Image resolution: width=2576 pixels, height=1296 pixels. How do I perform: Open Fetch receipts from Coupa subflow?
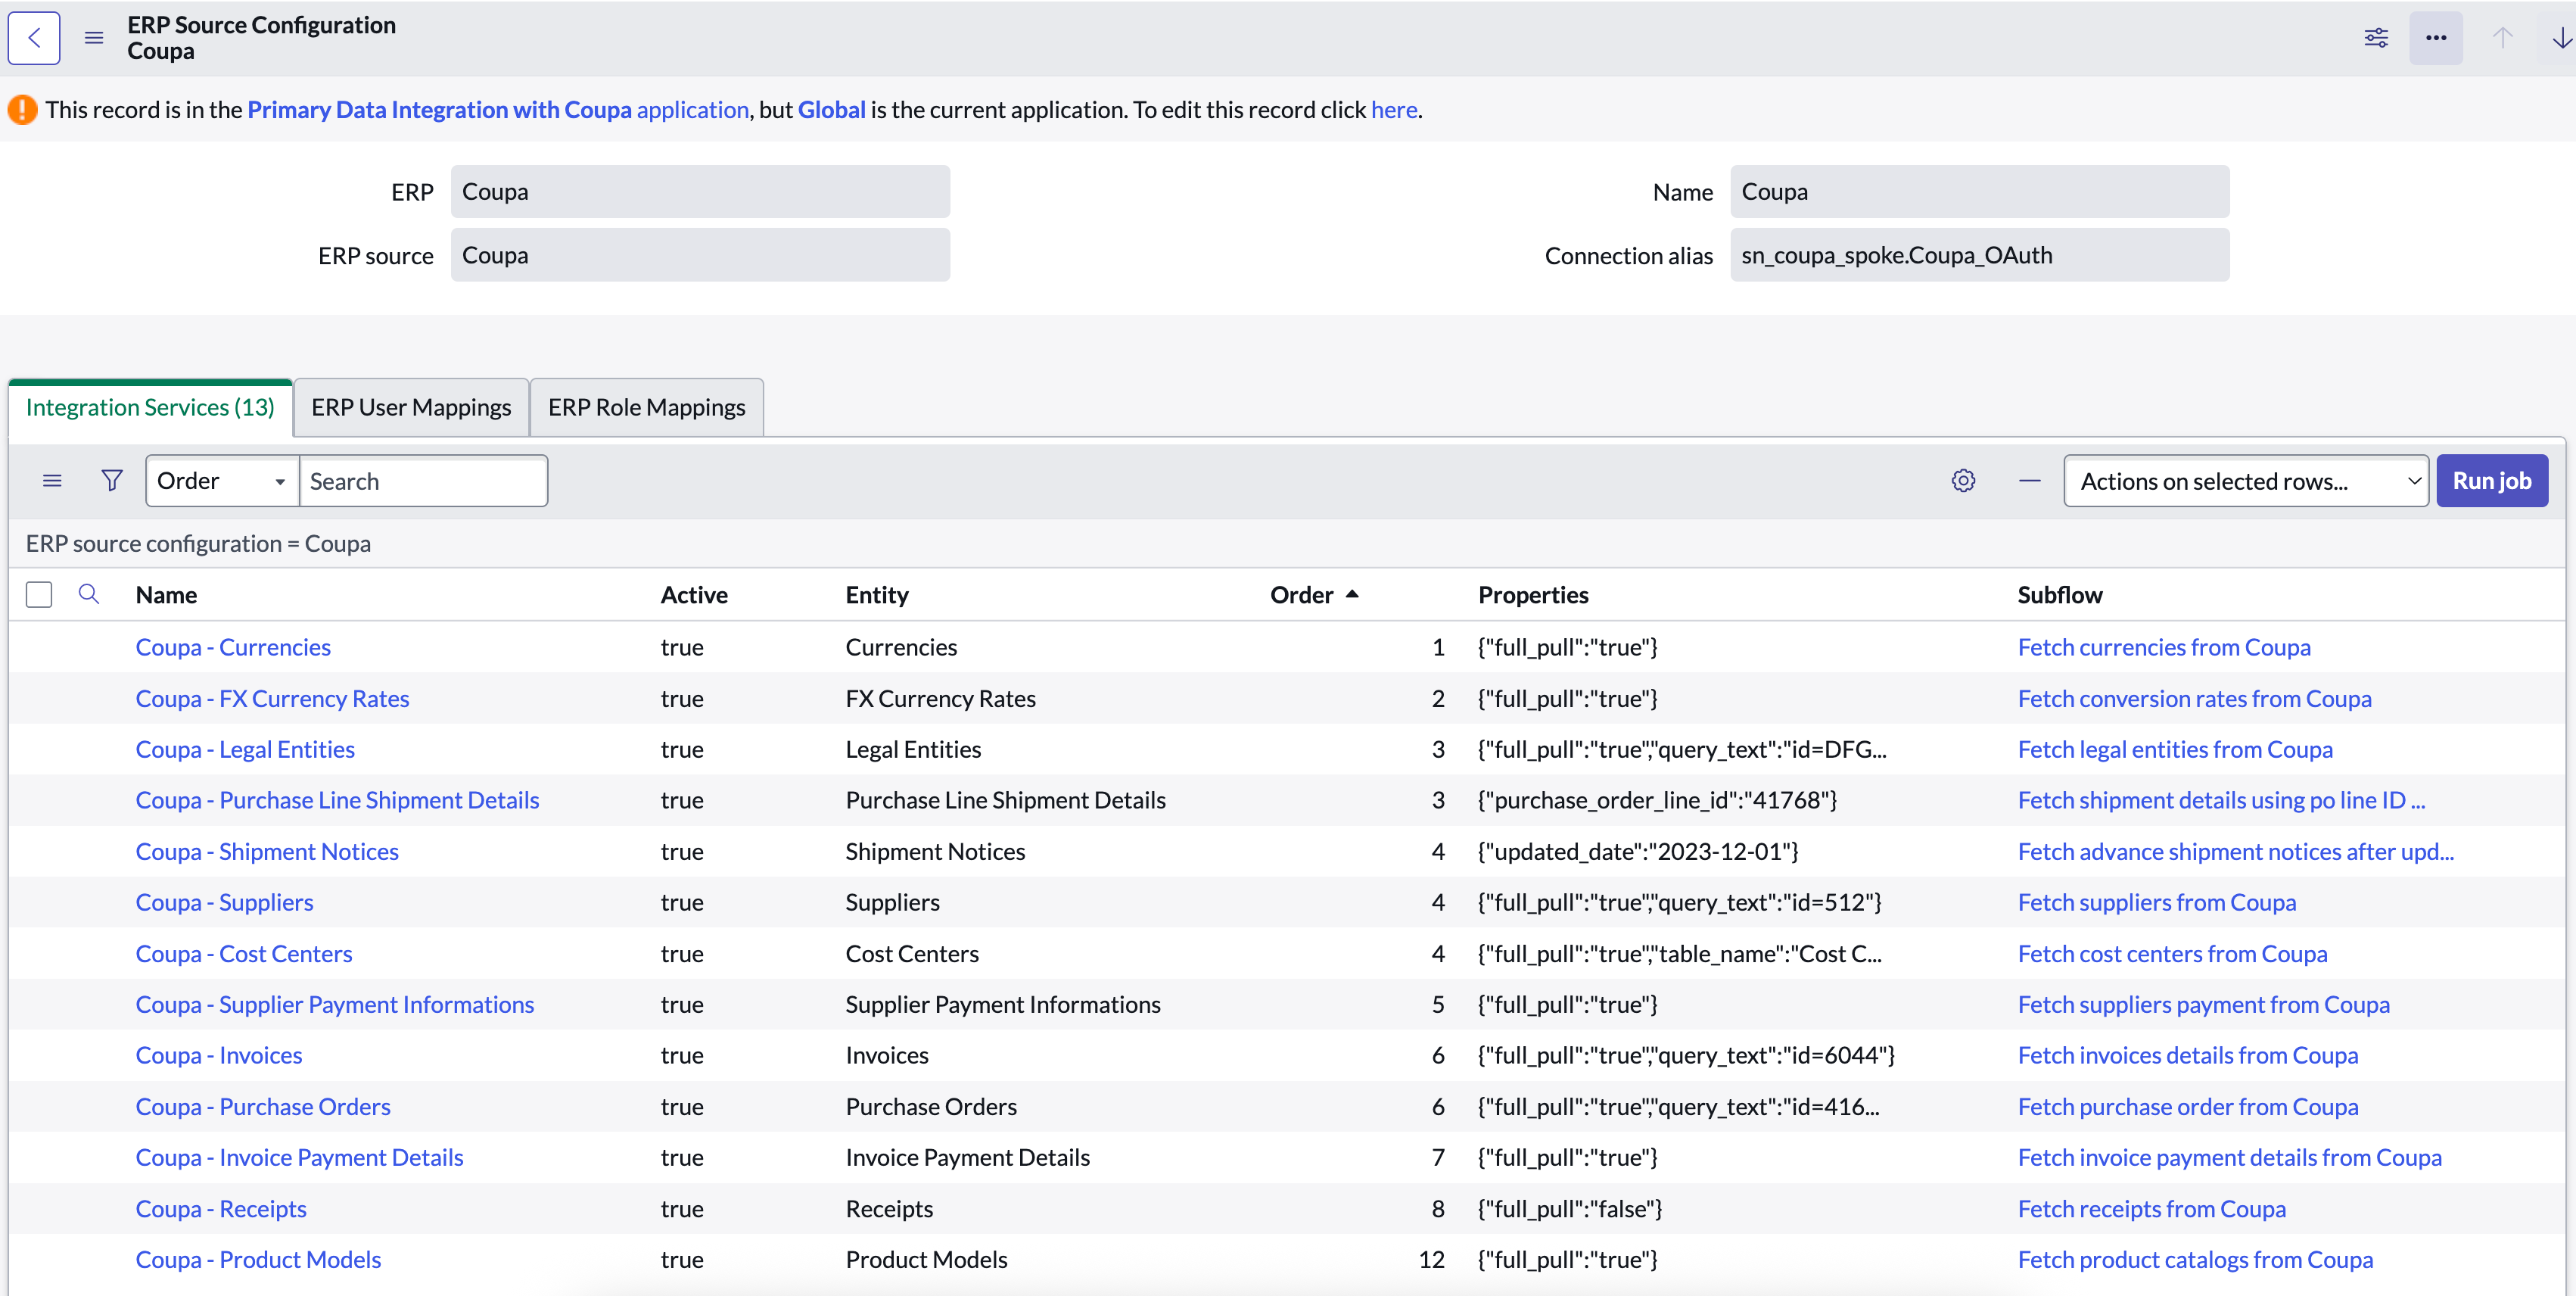click(2152, 1208)
